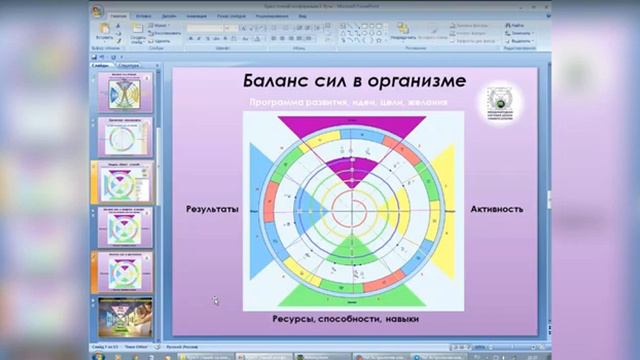Click the Center alignment paragraph icon
This screenshot has width=640, height=360.
tap(282, 39)
